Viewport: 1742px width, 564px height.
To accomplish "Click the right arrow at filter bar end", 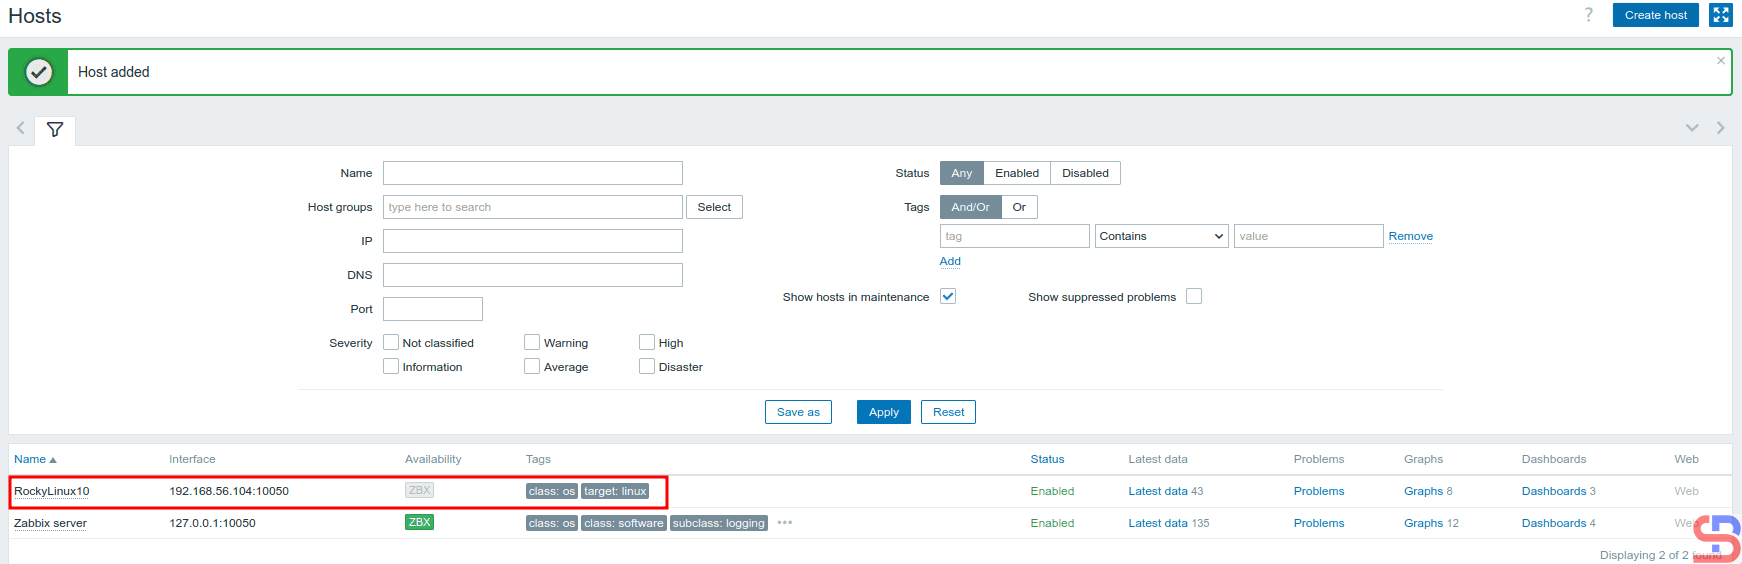I will [1720, 128].
